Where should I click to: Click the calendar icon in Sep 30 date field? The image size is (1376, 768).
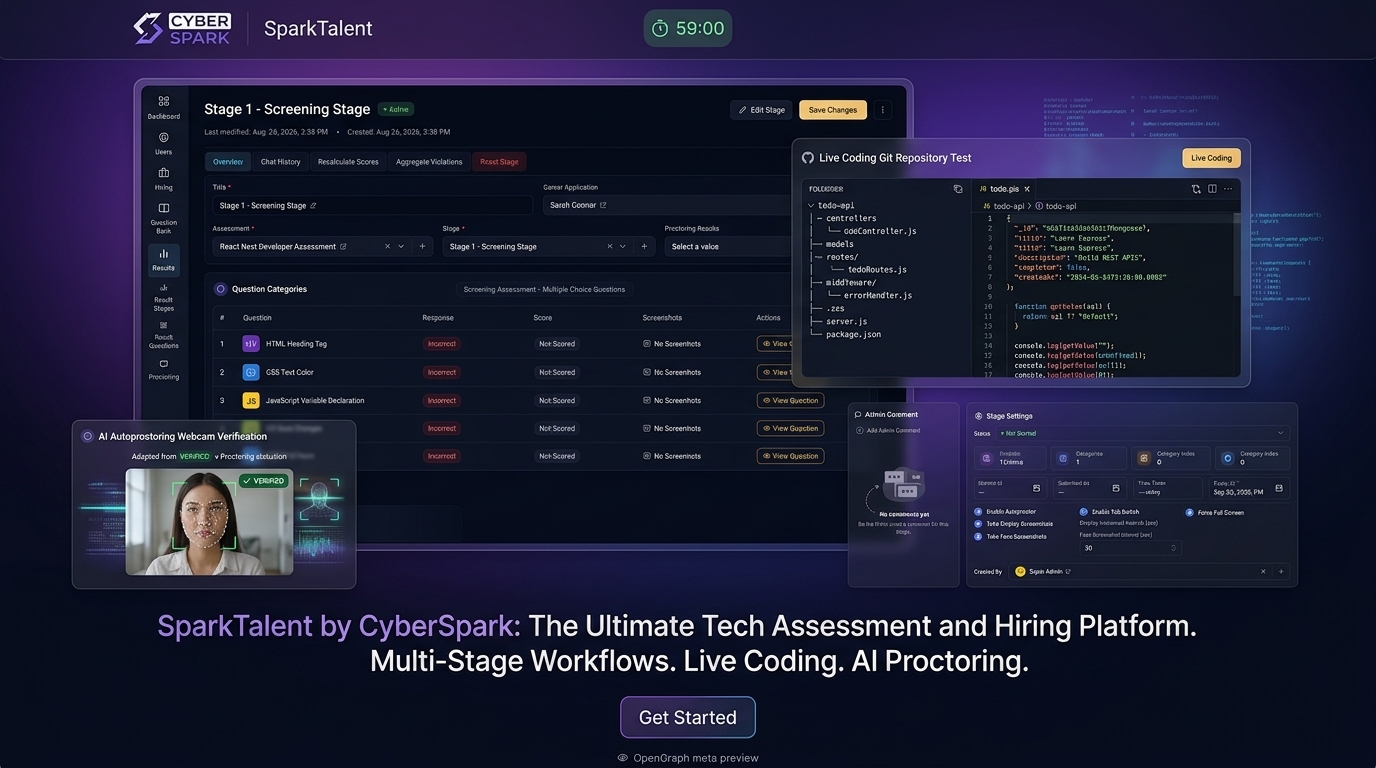(1279, 488)
